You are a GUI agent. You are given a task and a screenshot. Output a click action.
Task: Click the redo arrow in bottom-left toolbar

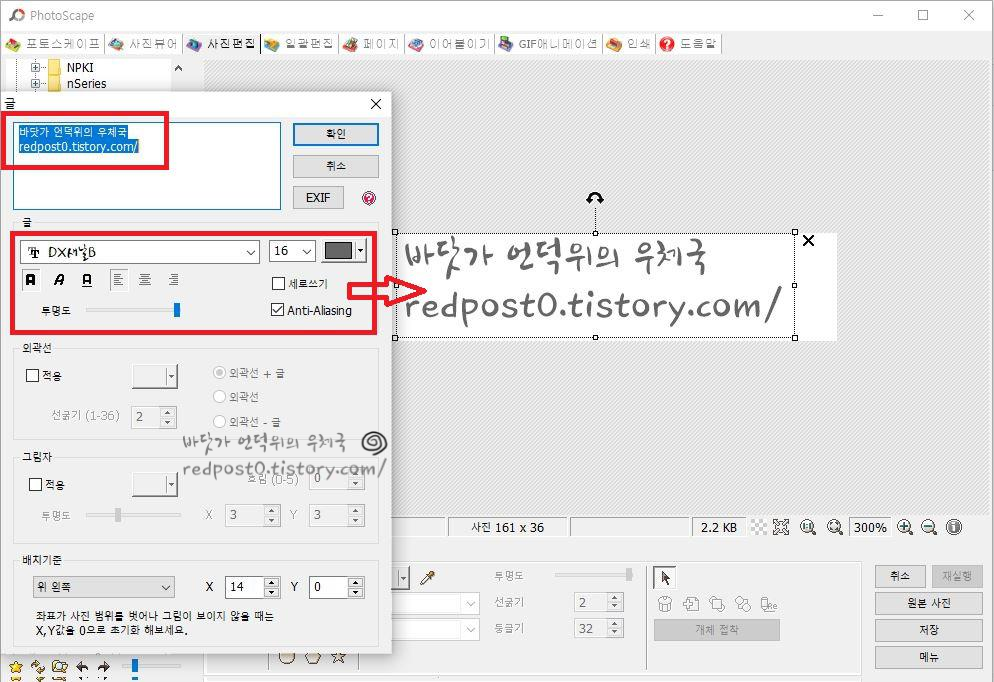point(103,667)
